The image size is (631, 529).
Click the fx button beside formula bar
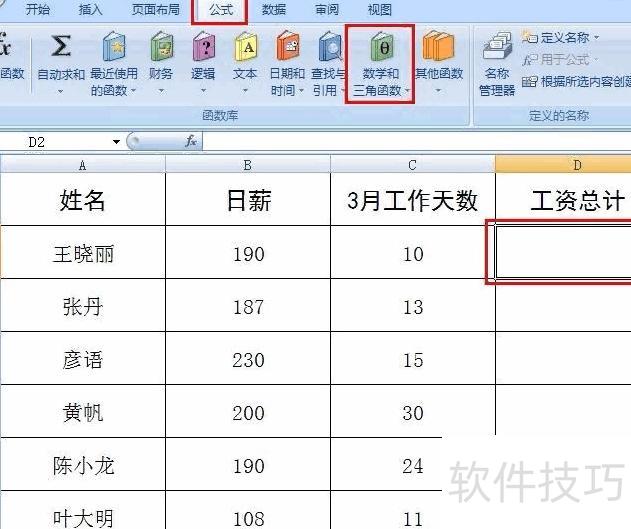click(x=190, y=141)
